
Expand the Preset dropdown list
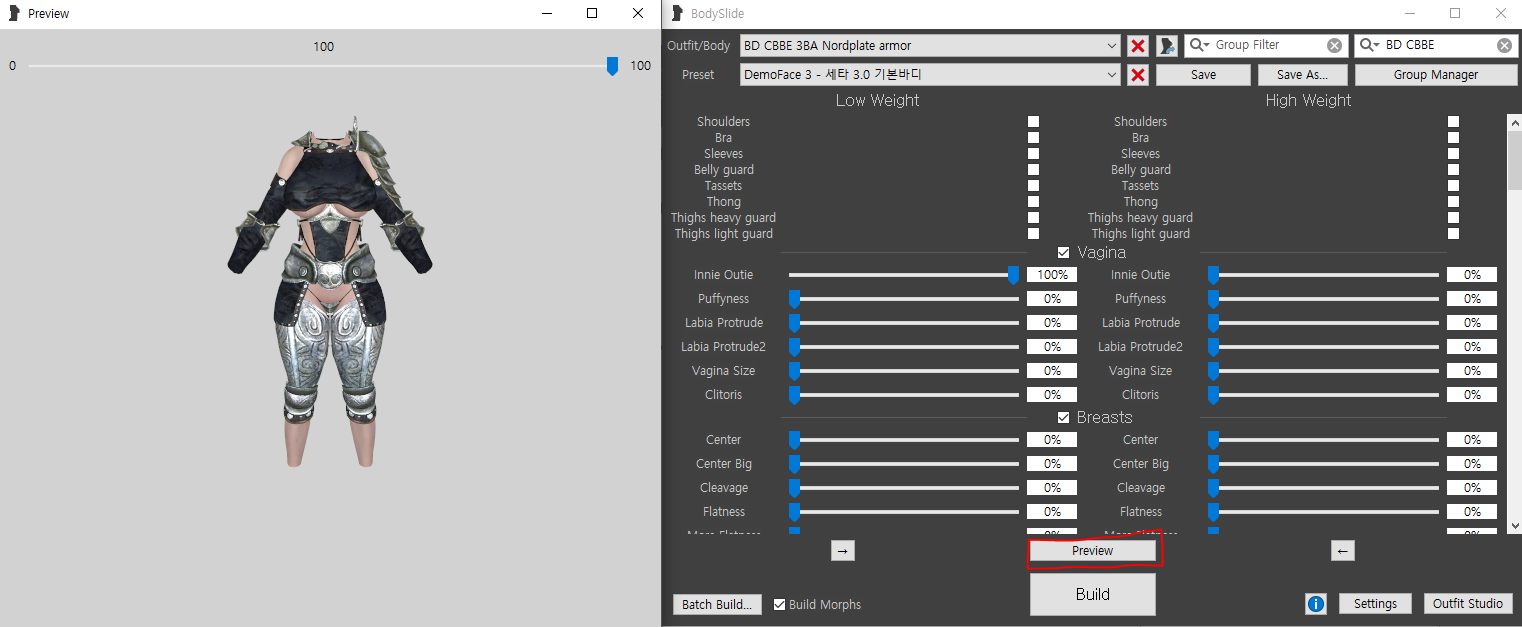[1112, 75]
